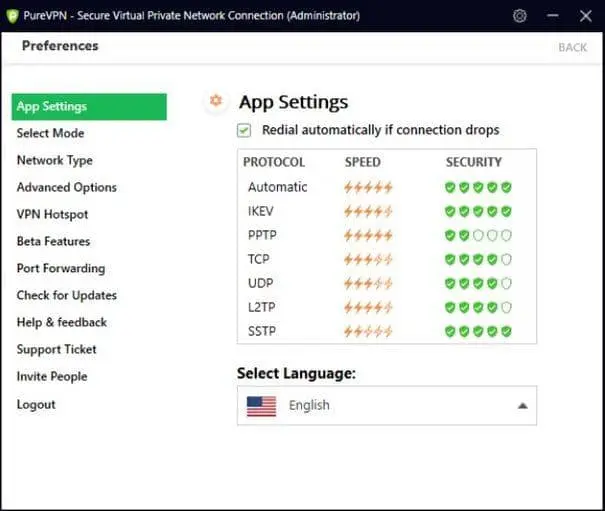Image resolution: width=605 pixels, height=511 pixels.
Task: Click the security shields rating for TCP
Action: coord(478,259)
